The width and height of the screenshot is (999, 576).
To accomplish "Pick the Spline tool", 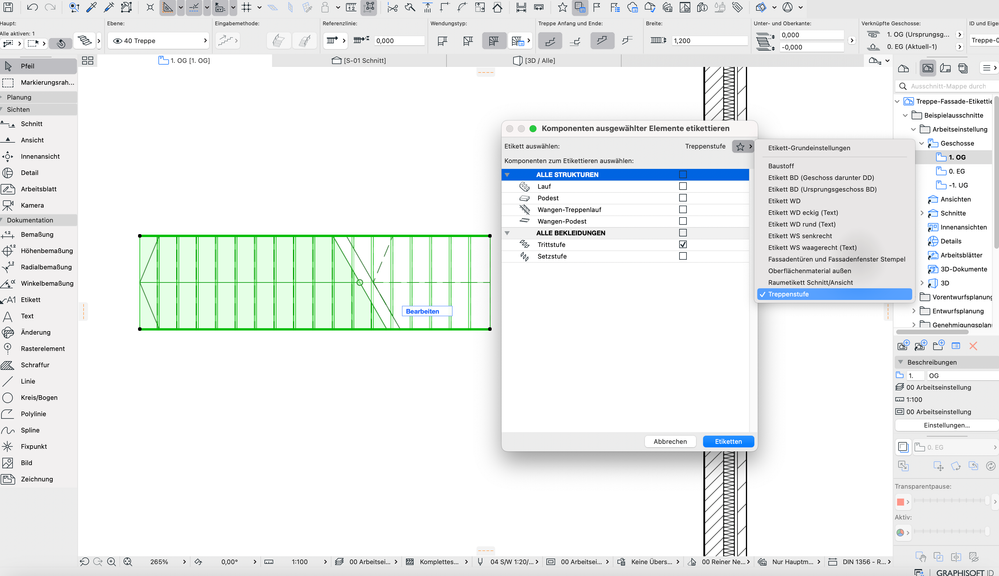I will [30, 430].
